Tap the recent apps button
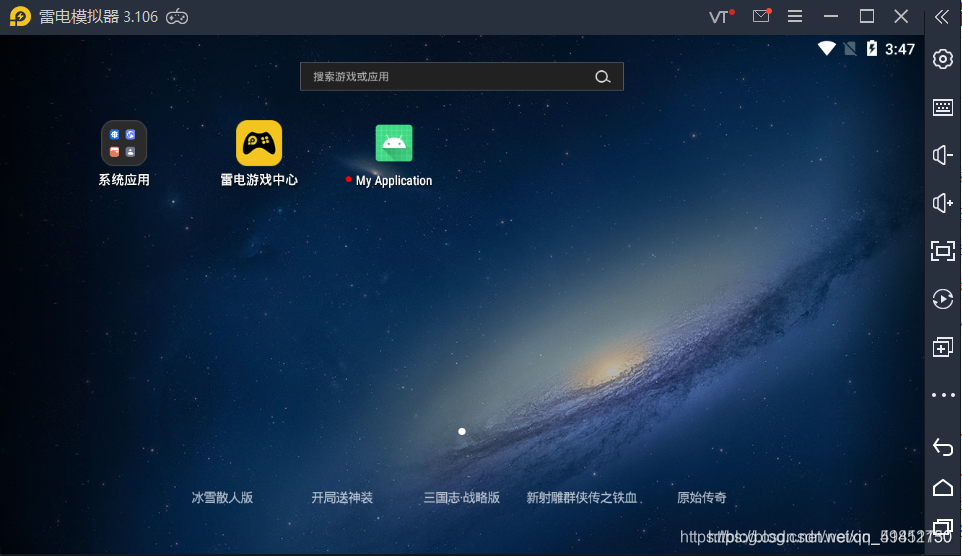Screen dimensions: 962x556 (943, 527)
